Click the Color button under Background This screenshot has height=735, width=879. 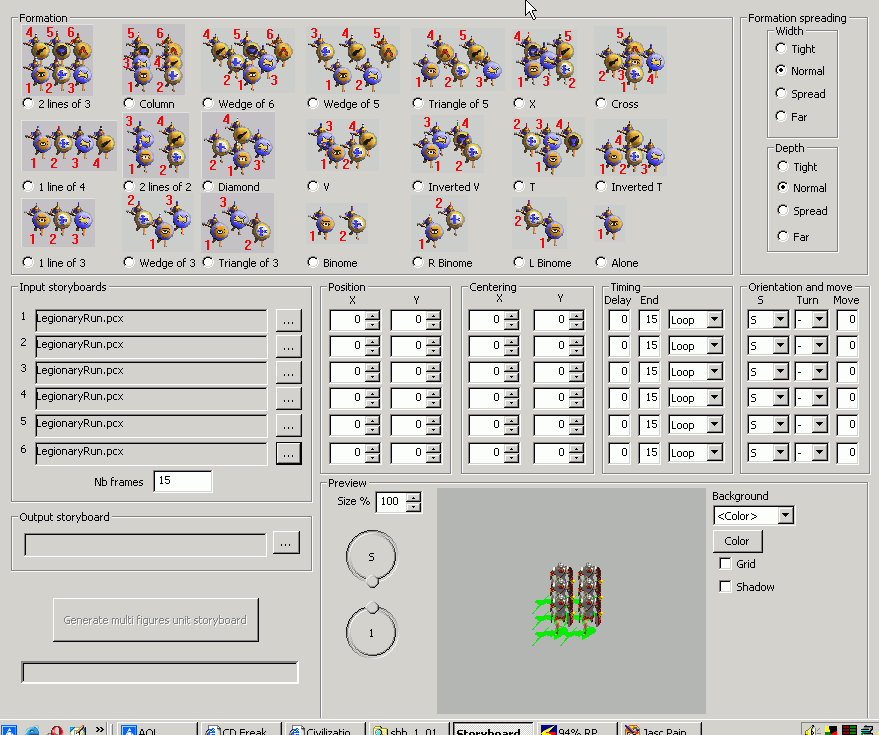click(738, 541)
